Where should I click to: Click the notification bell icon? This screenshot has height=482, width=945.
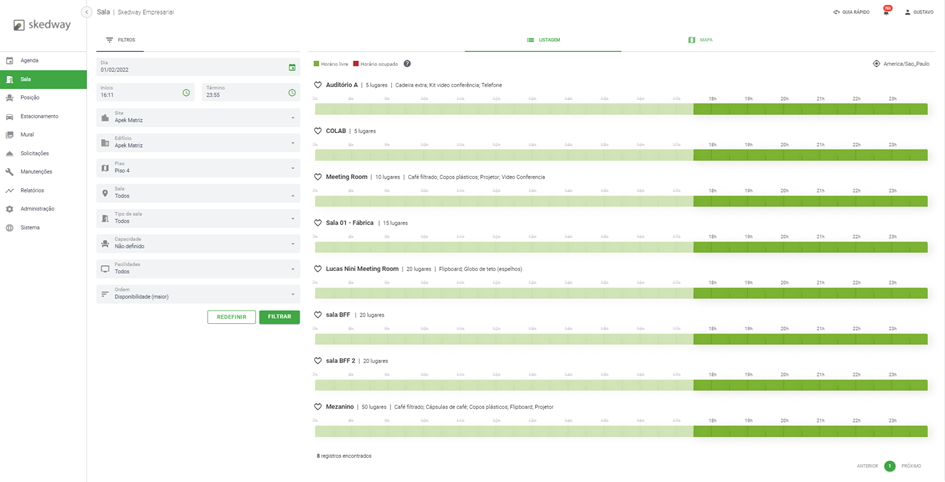click(886, 12)
